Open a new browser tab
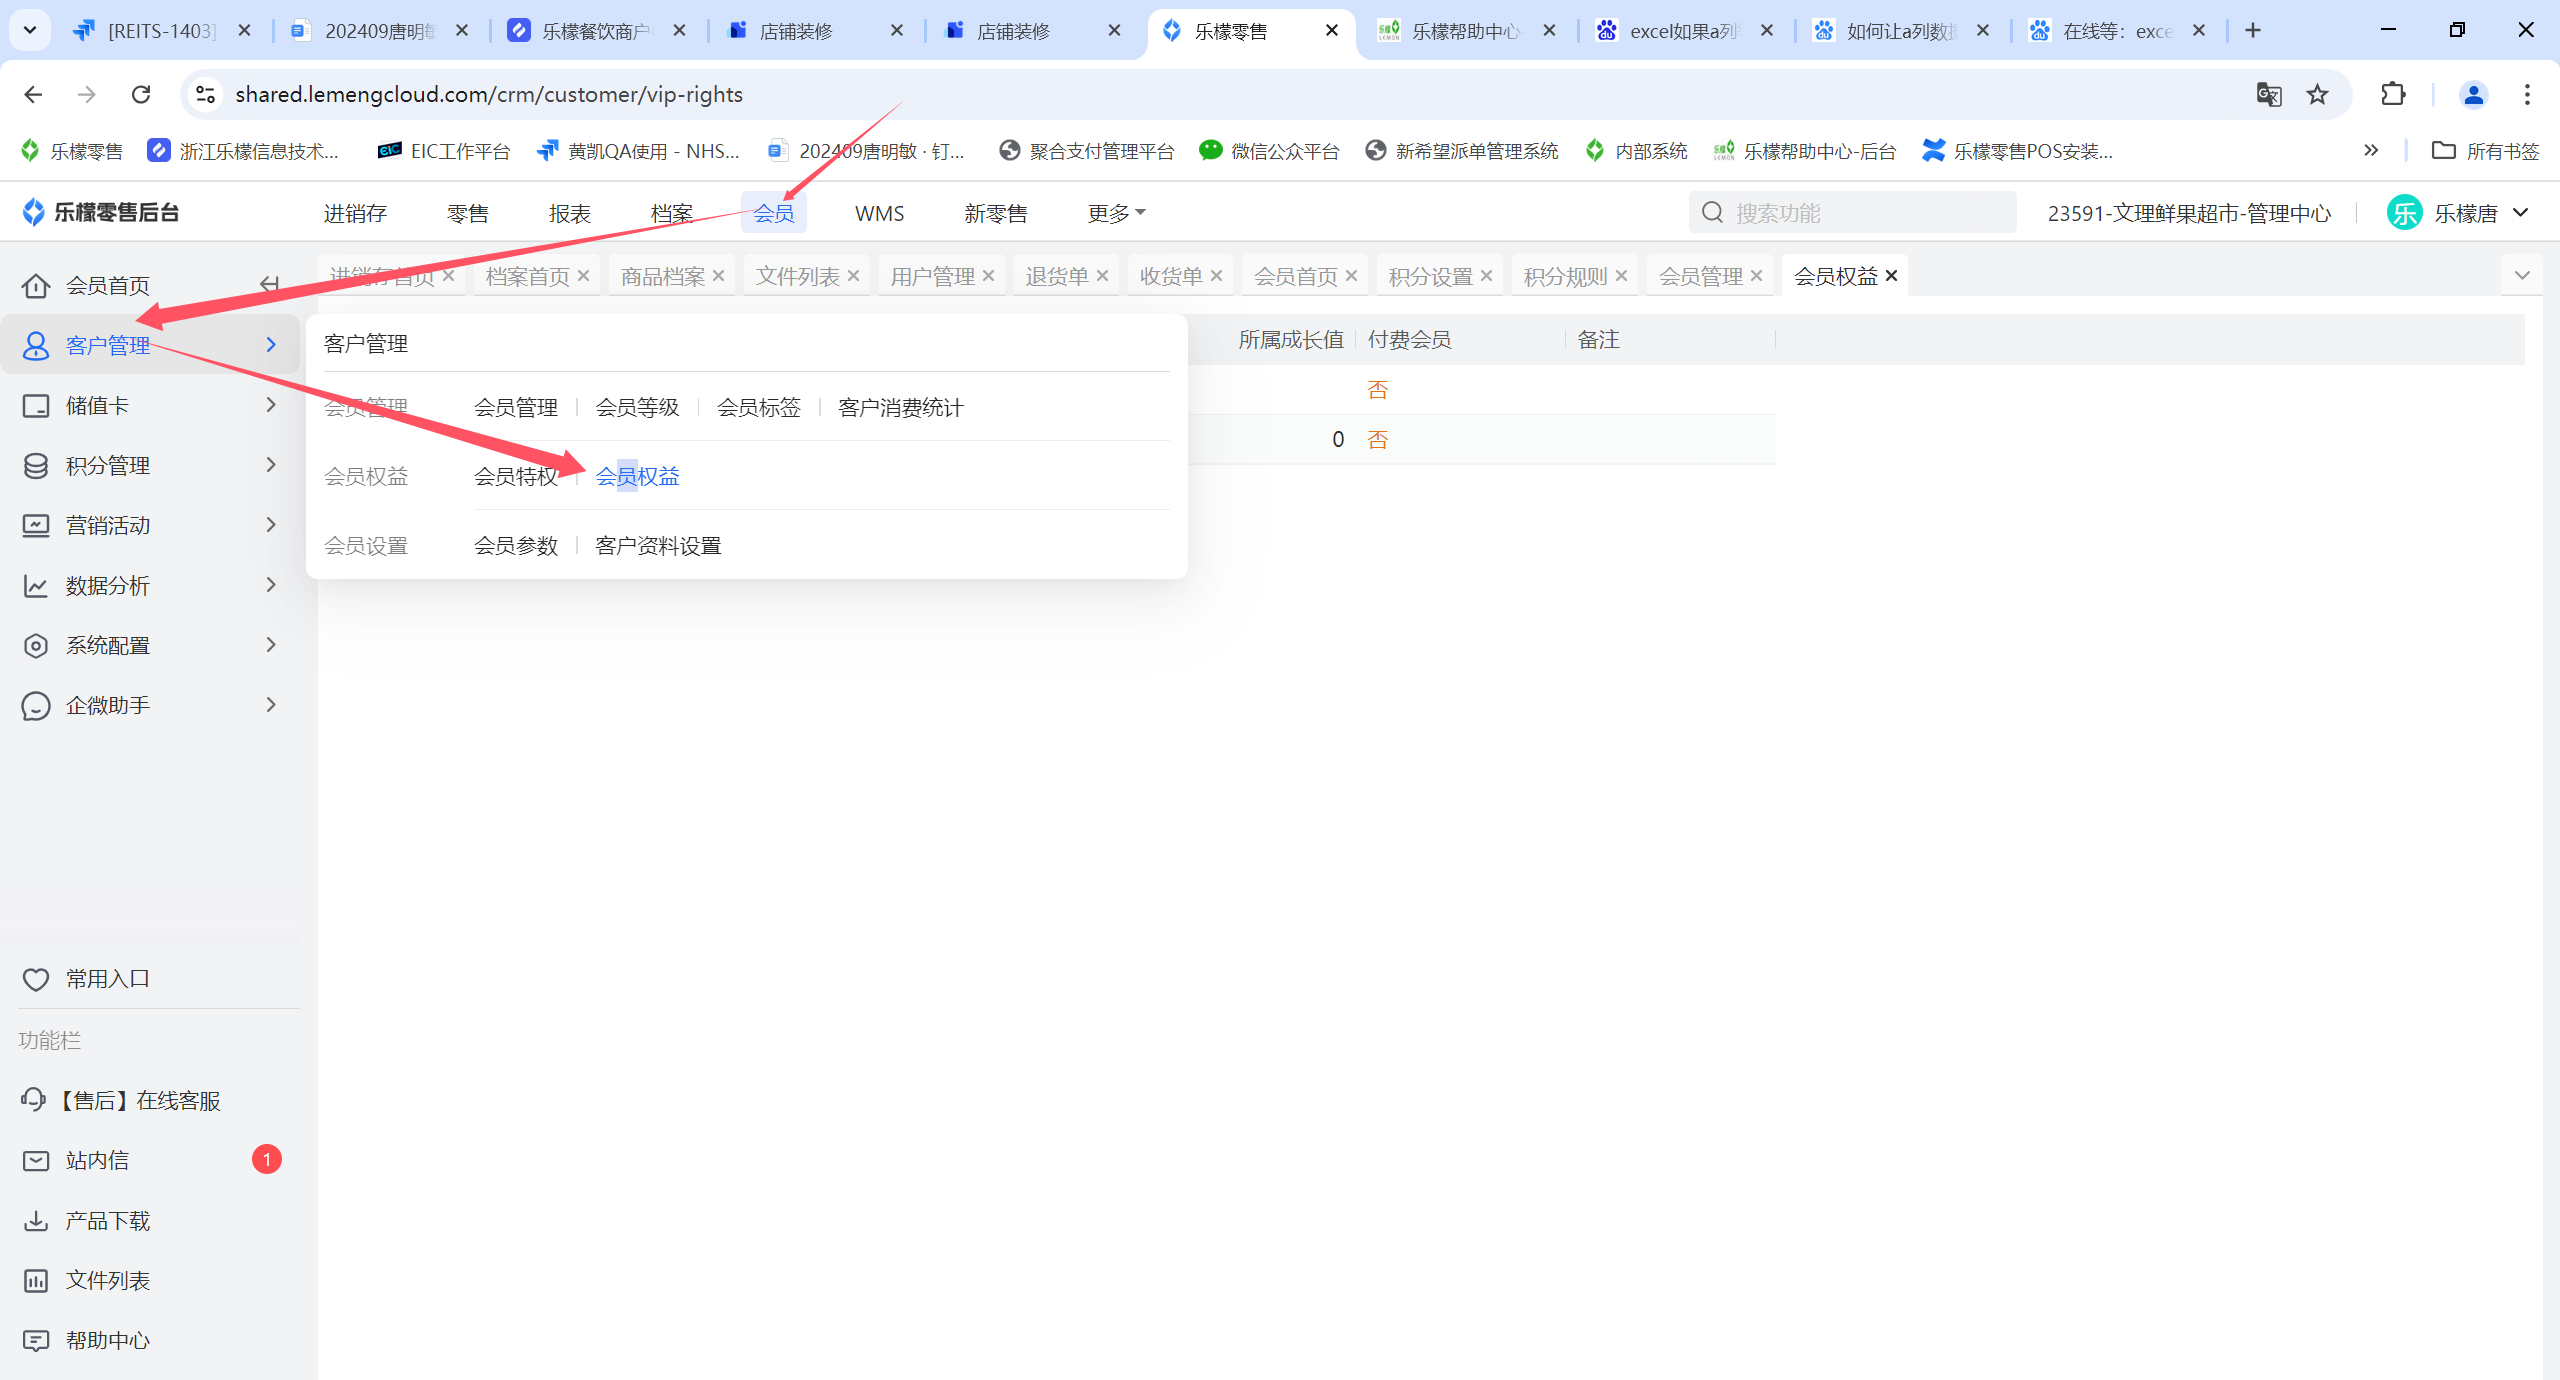Viewport: 2560px width, 1380px height. pyautogui.click(x=2253, y=30)
